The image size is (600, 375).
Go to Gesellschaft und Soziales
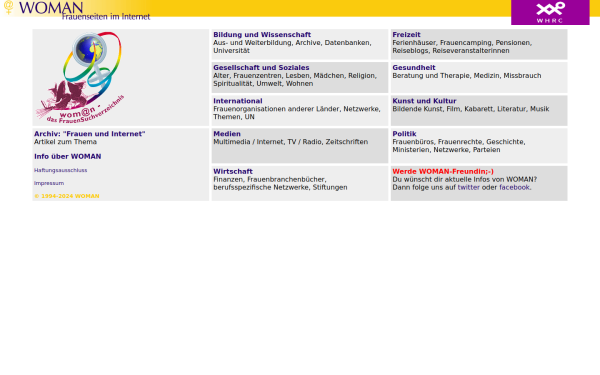(261, 68)
